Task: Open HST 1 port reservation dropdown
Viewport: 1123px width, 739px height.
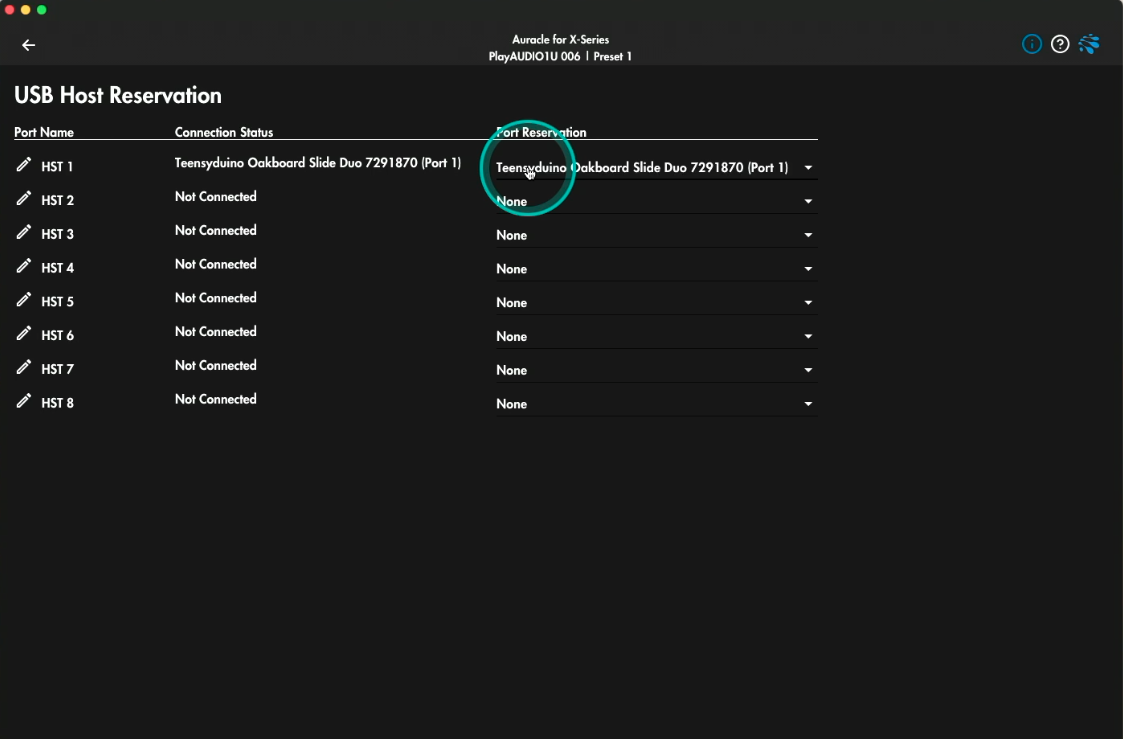Action: click(656, 168)
